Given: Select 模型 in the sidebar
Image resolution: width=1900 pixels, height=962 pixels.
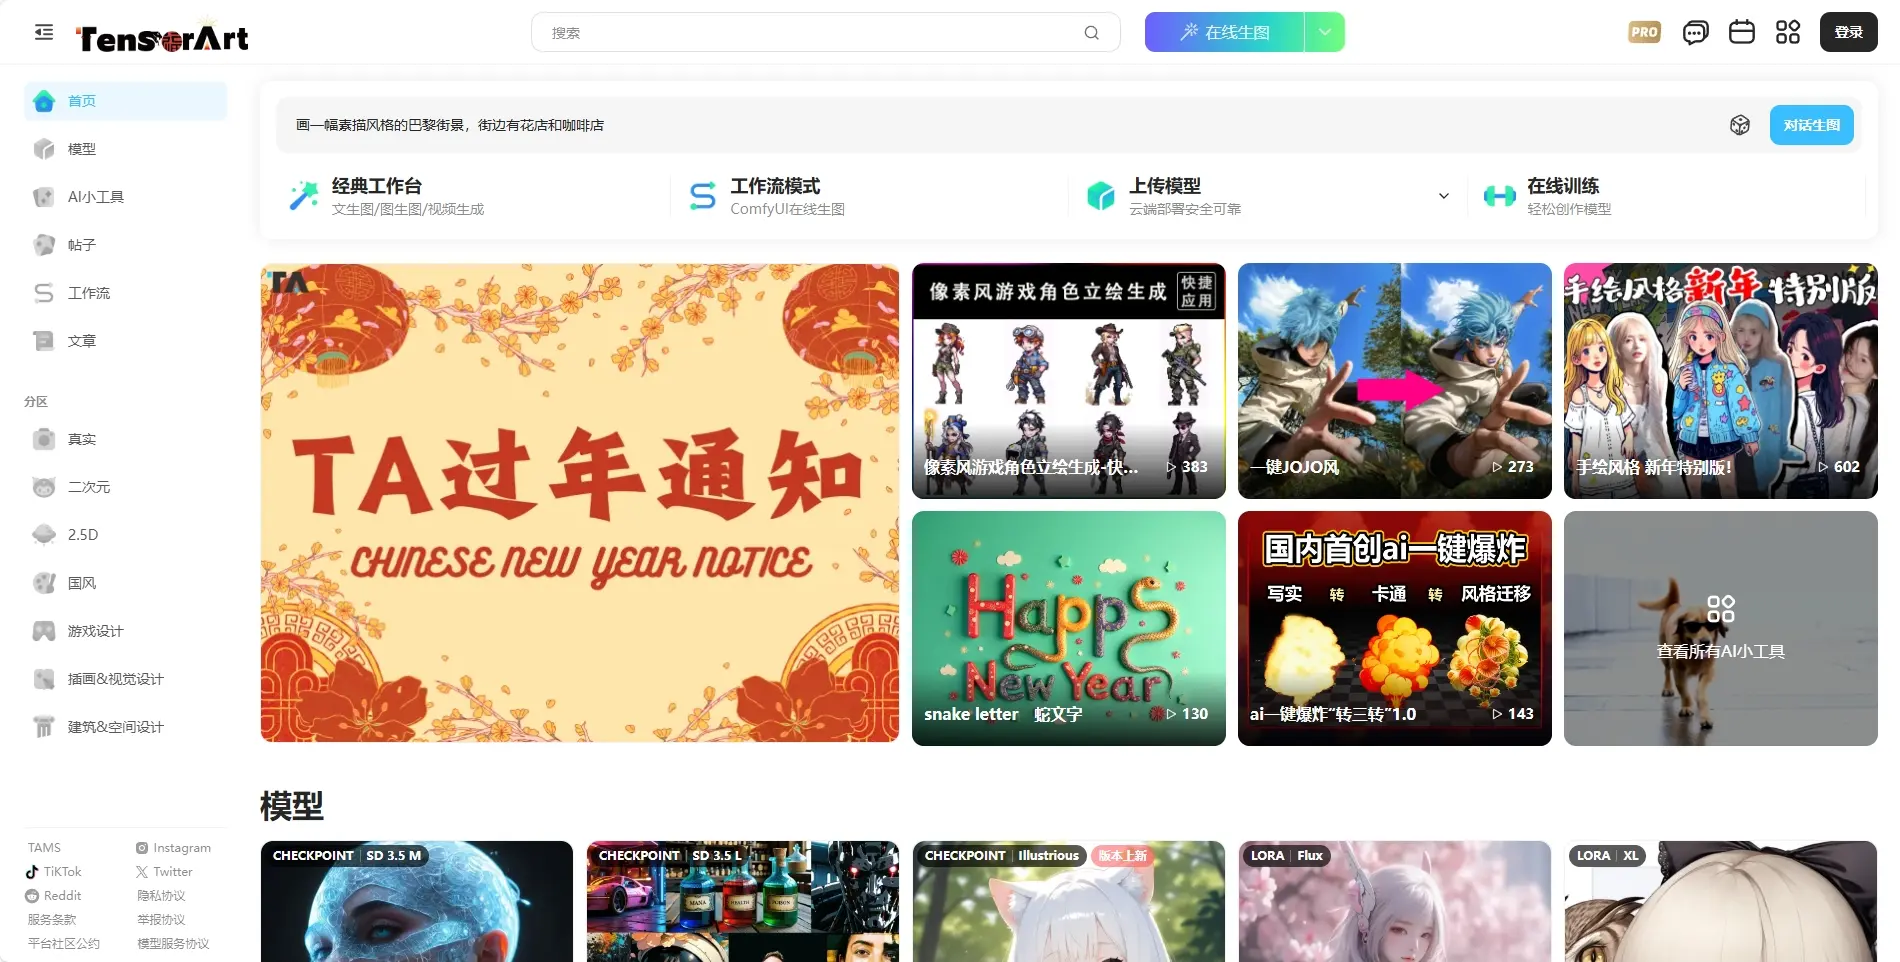Looking at the screenshot, I should coord(82,149).
